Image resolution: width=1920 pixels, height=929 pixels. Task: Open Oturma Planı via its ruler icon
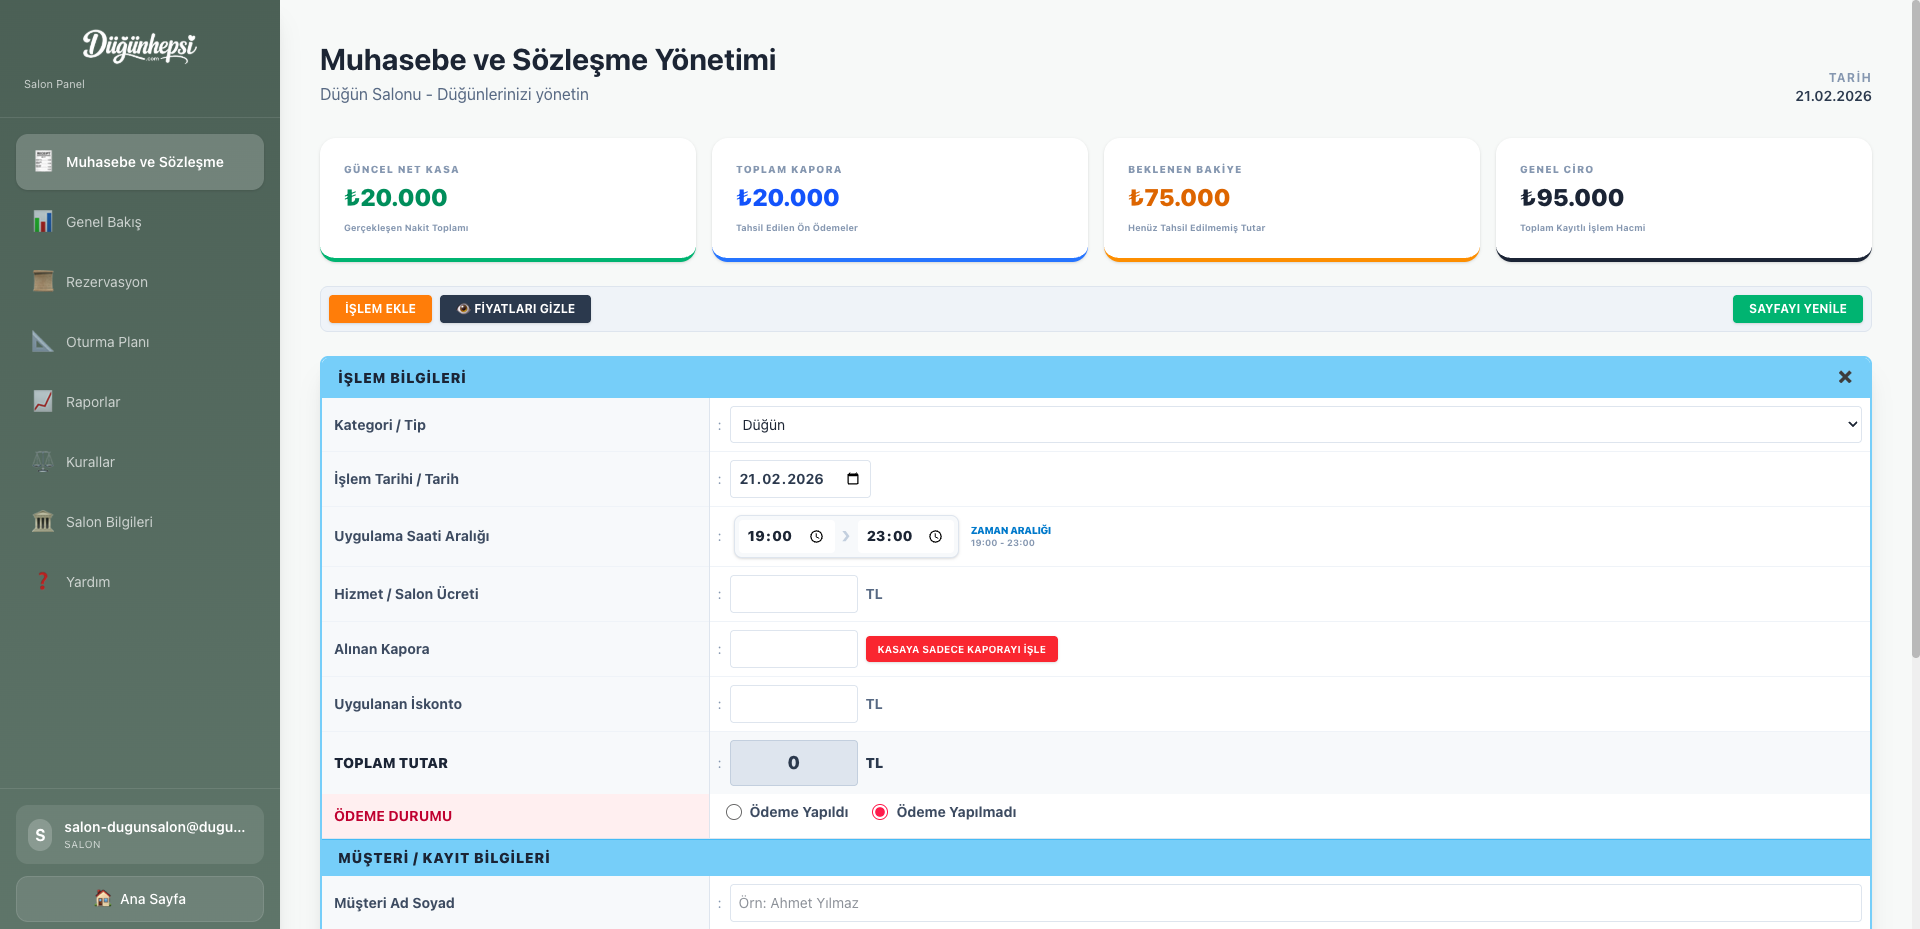tap(43, 342)
